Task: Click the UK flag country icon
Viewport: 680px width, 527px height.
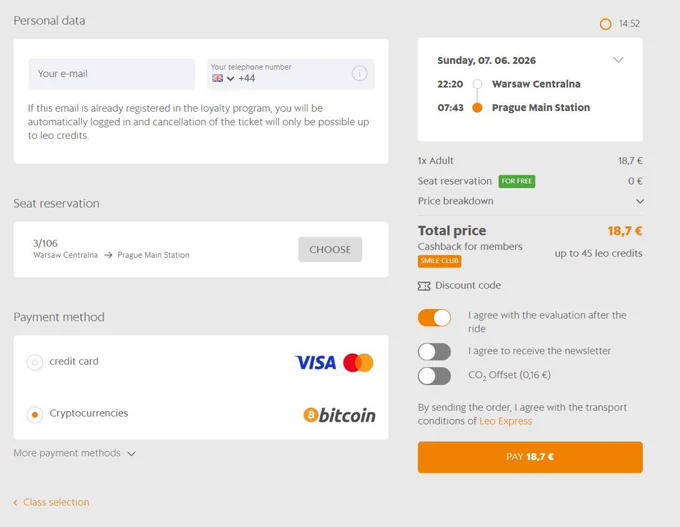Action: [x=217, y=78]
